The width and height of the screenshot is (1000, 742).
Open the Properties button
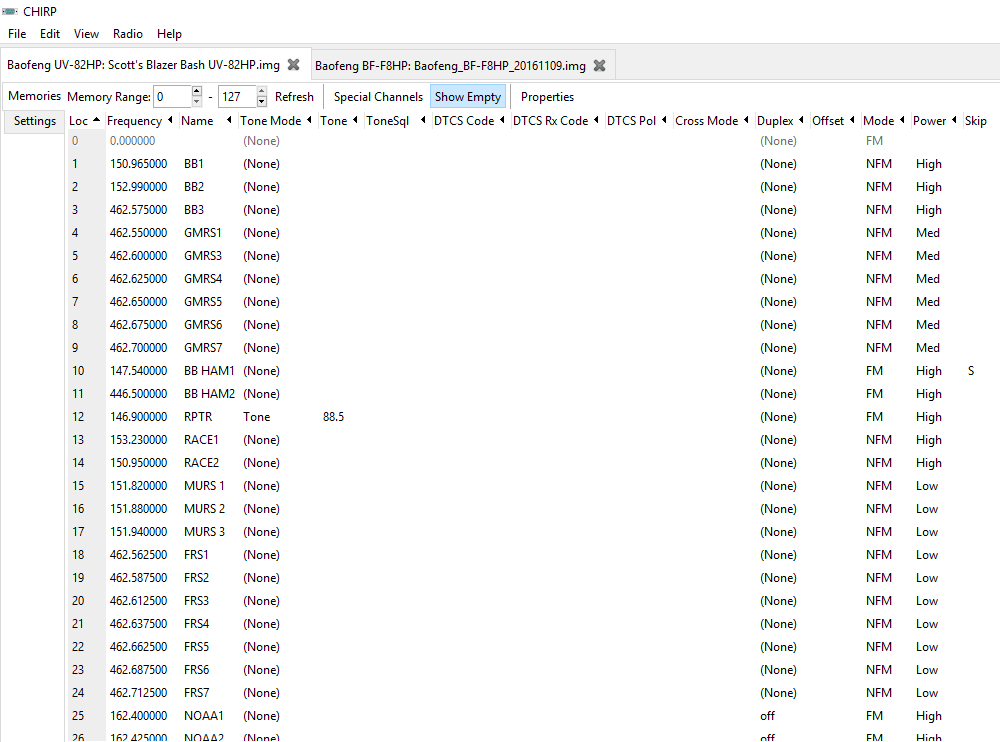[x=547, y=96]
